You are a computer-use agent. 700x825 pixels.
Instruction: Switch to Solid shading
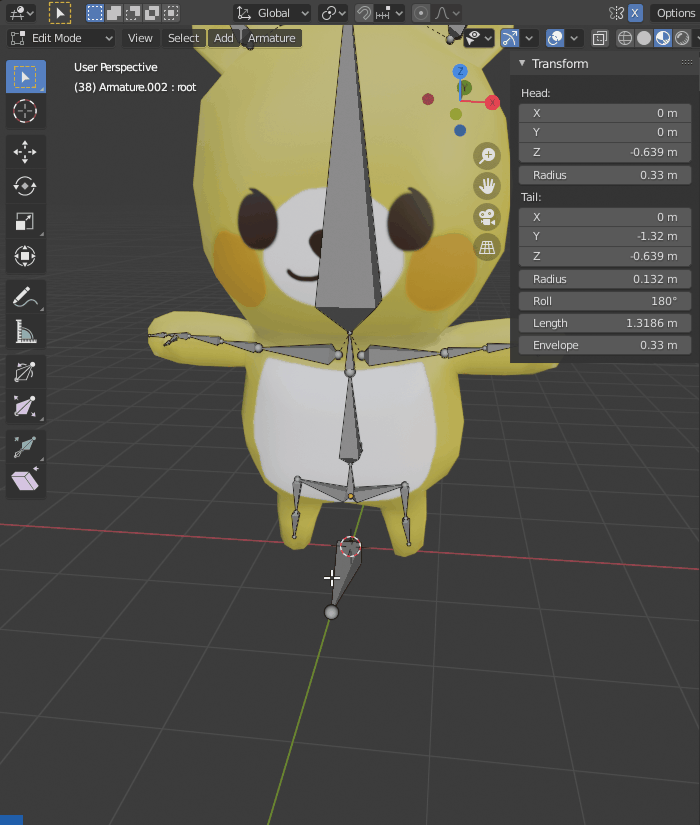(x=644, y=38)
